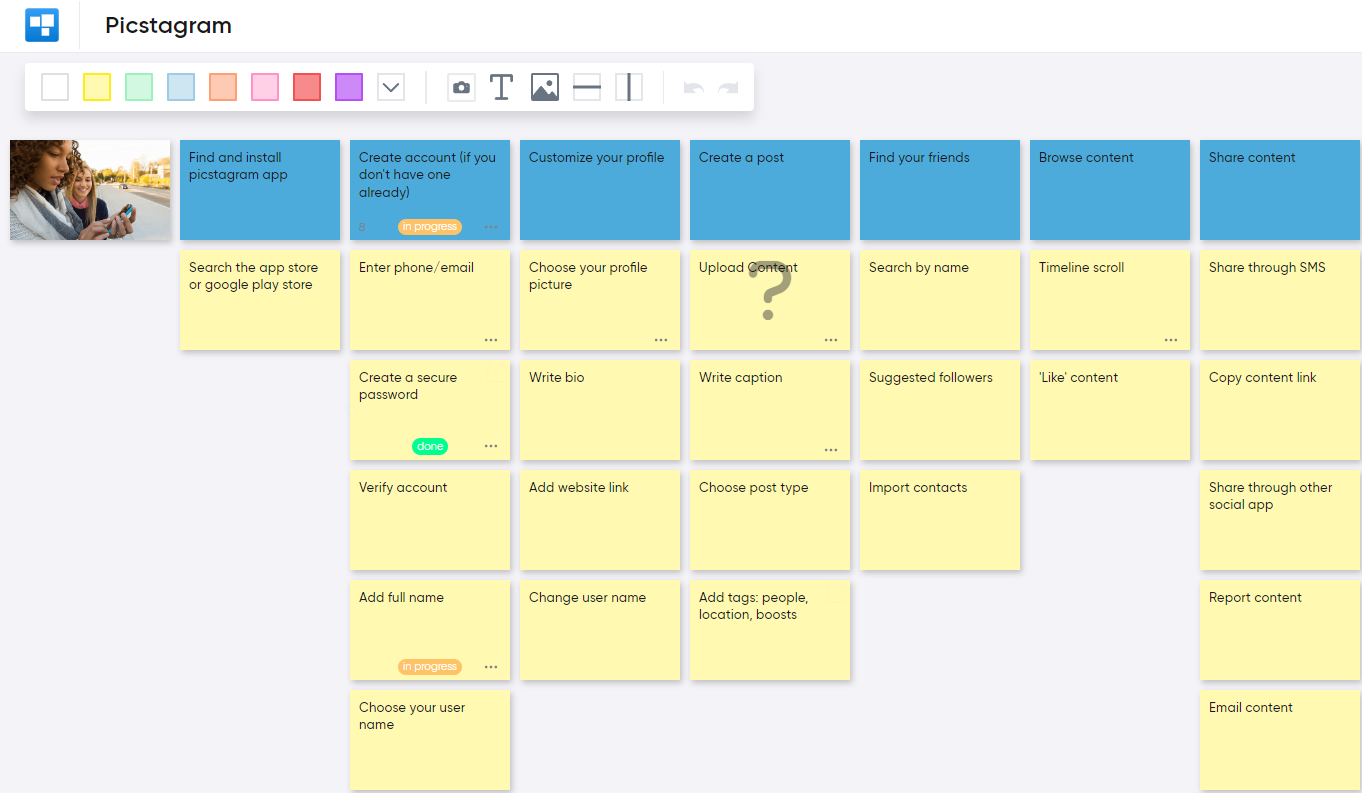Open the persona photo of two women
1362x793 pixels.
tap(90, 190)
